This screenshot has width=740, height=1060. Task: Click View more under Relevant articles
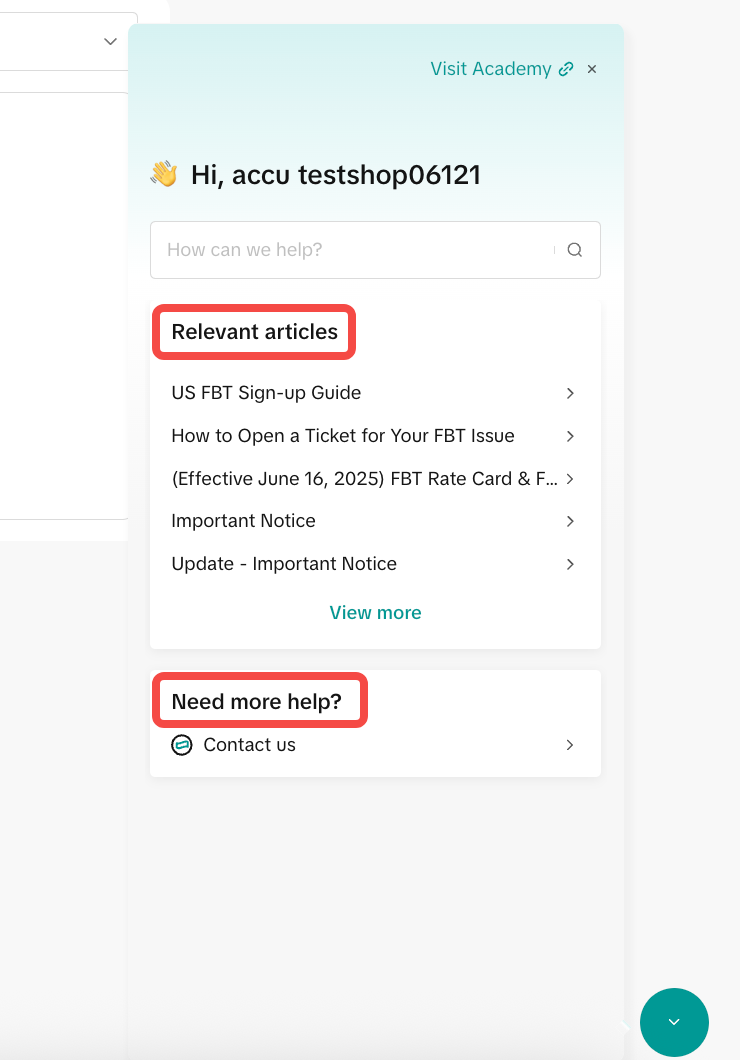(x=375, y=613)
